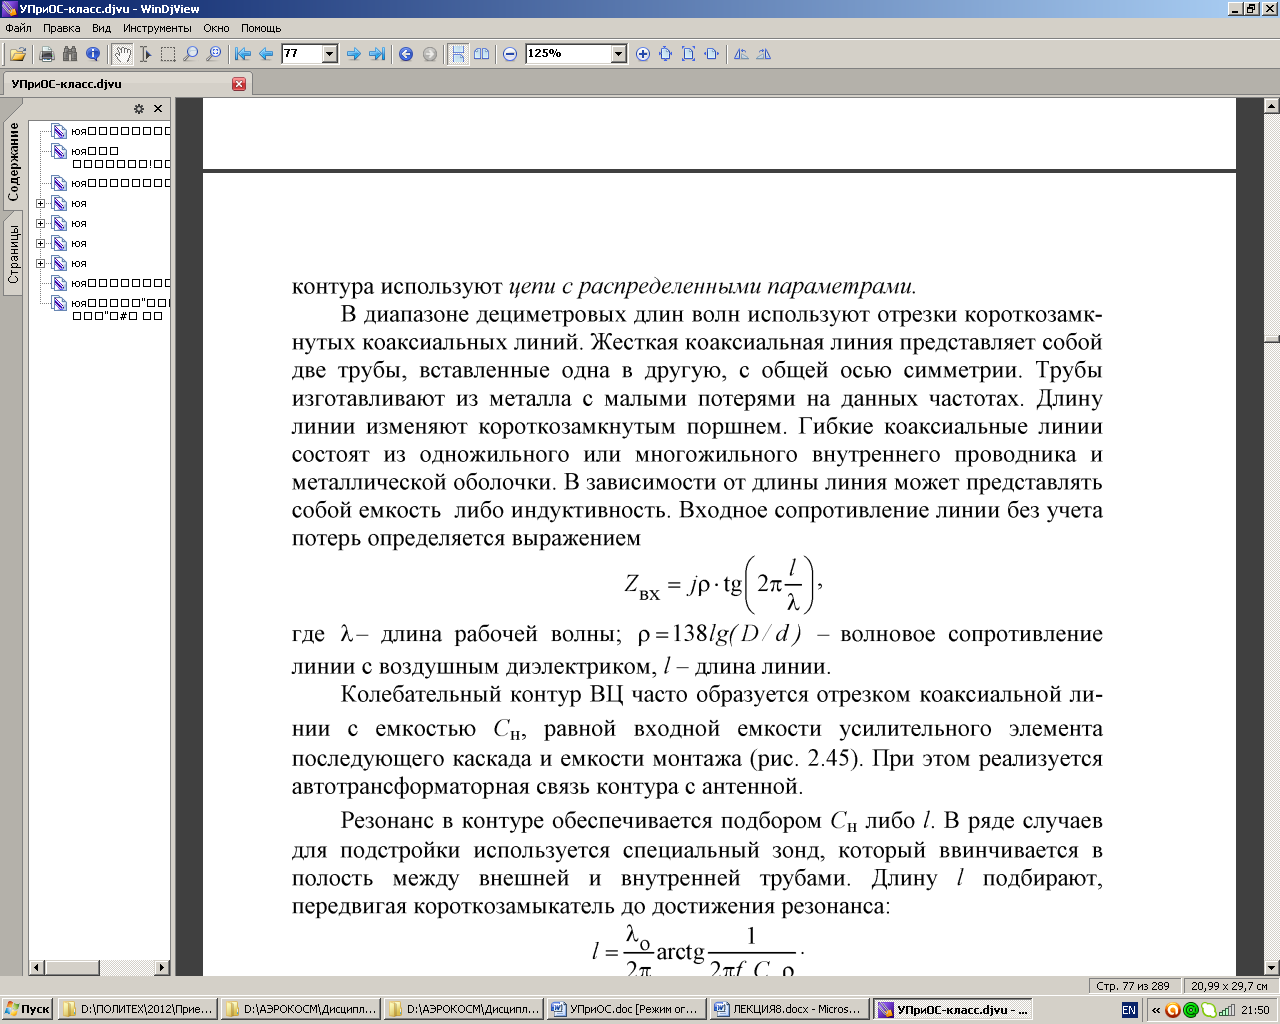Click the document vertical scrollbar thumb
This screenshot has height=1024, width=1280.
pos(1272,338)
